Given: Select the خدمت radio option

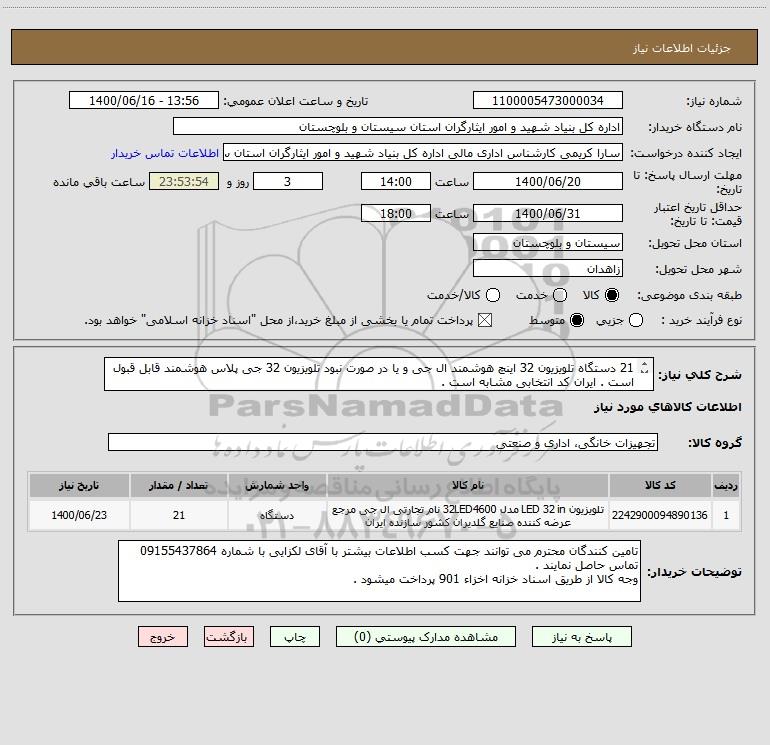Looking at the screenshot, I should click(x=560, y=295).
